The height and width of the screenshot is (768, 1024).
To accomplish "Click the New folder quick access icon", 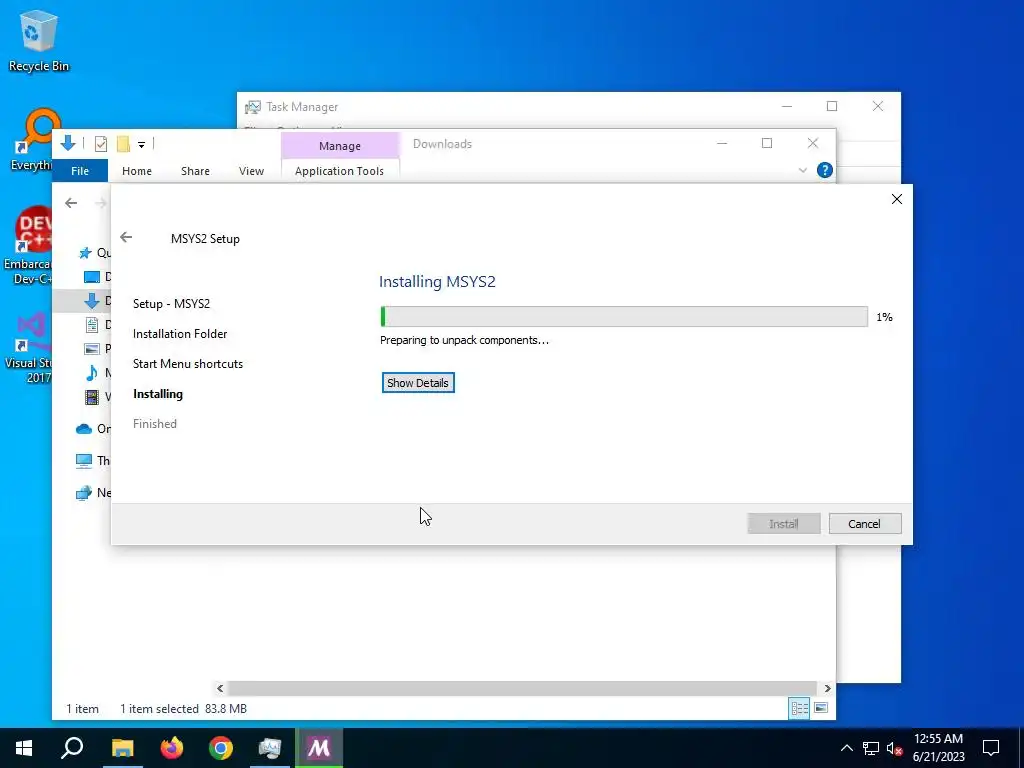I will click(x=123, y=144).
